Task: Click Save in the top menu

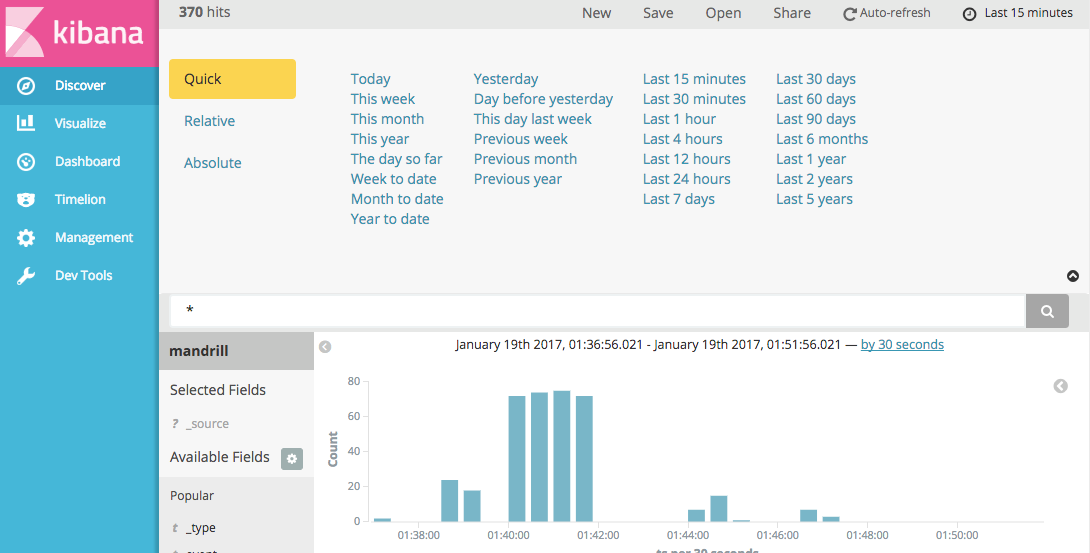Action: pyautogui.click(x=658, y=13)
